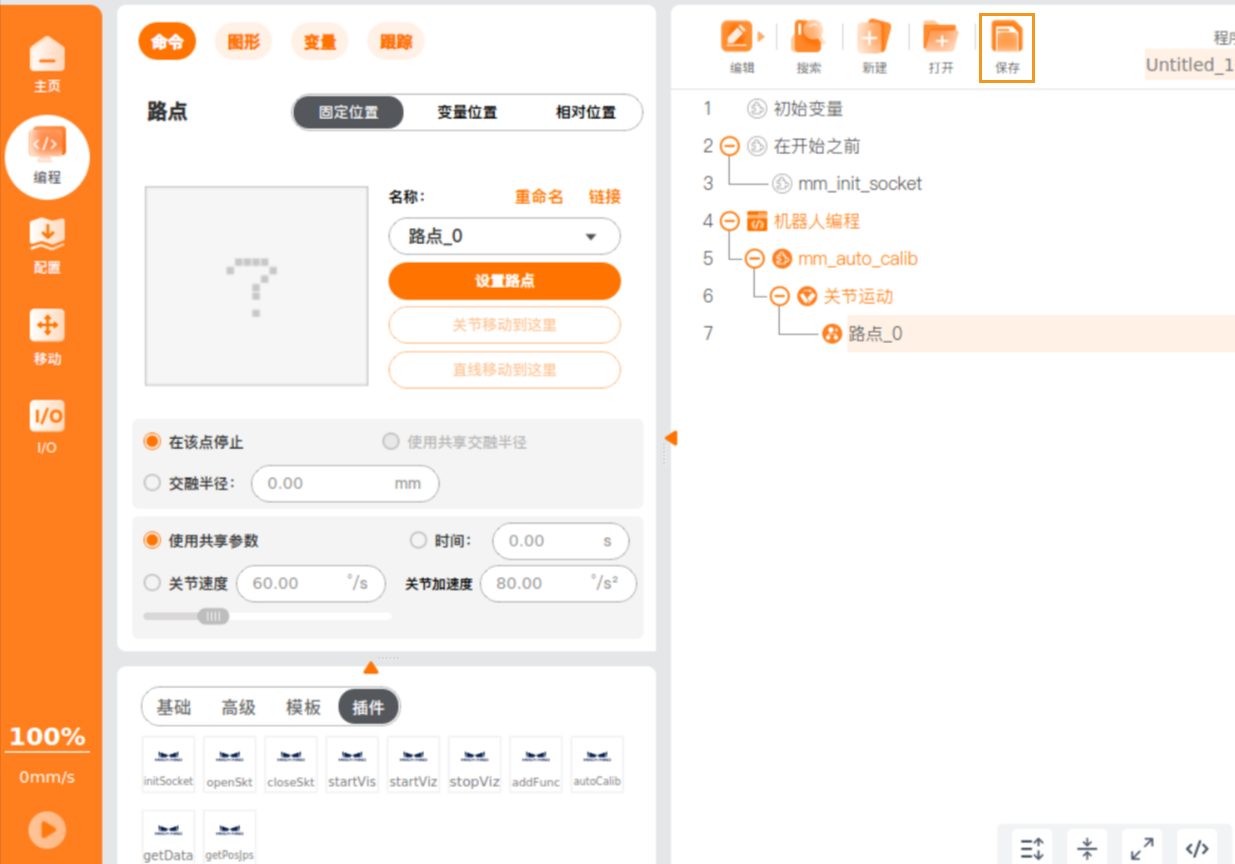1235x864 pixels.
Task: Click the collapse-all tree icon
Action: pyautogui.click(x=1087, y=848)
